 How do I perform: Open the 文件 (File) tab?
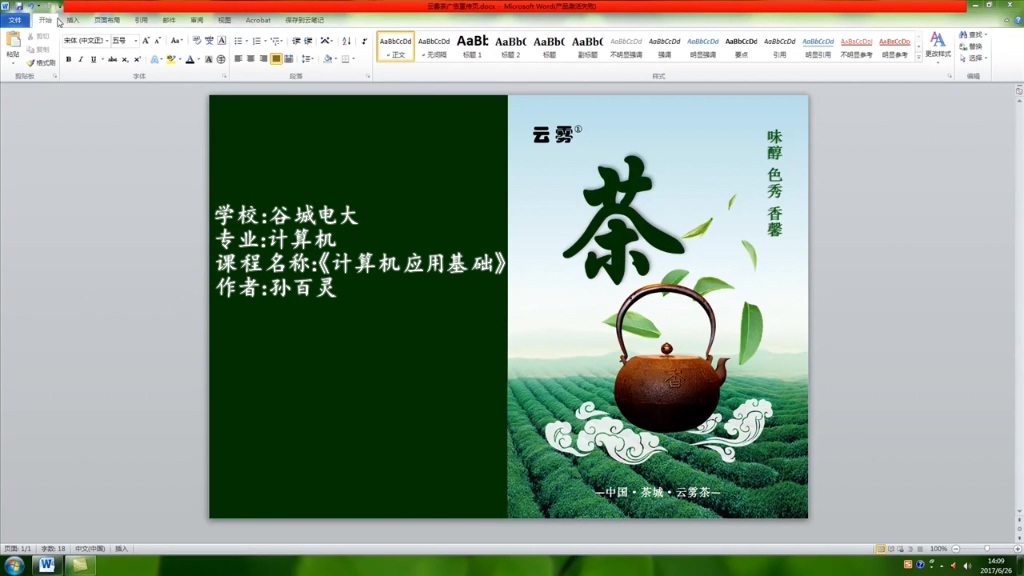pyautogui.click(x=15, y=20)
